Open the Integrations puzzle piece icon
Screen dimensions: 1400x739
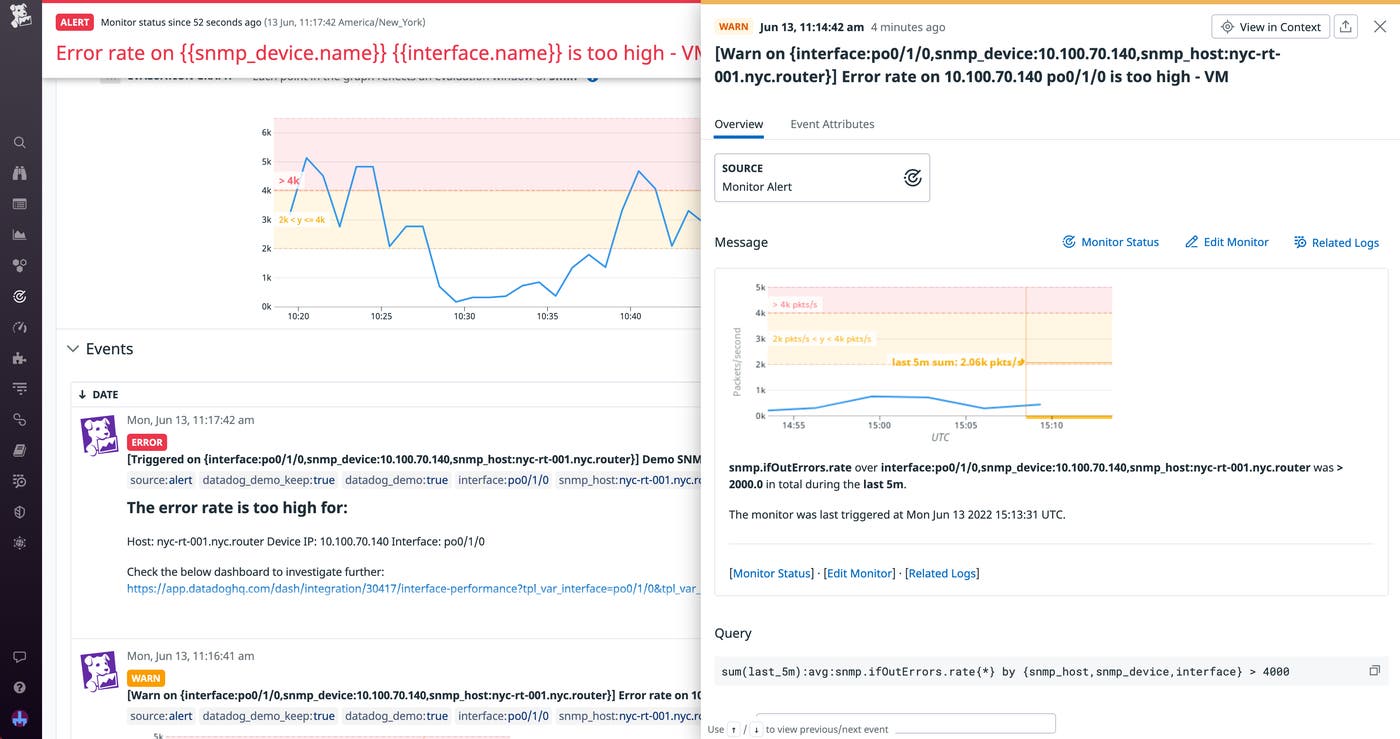pos(19,357)
